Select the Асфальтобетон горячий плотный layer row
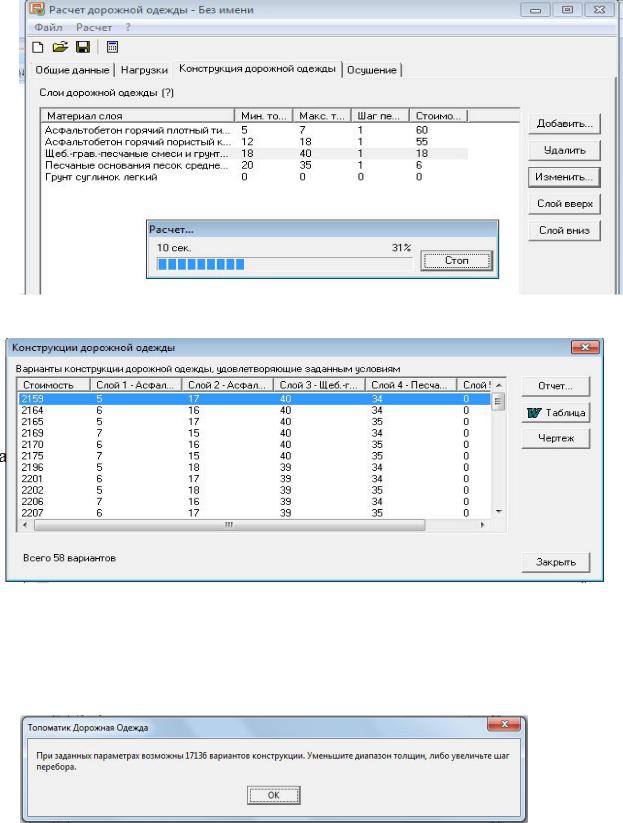Screen dimensions: 623x823 coord(255,130)
